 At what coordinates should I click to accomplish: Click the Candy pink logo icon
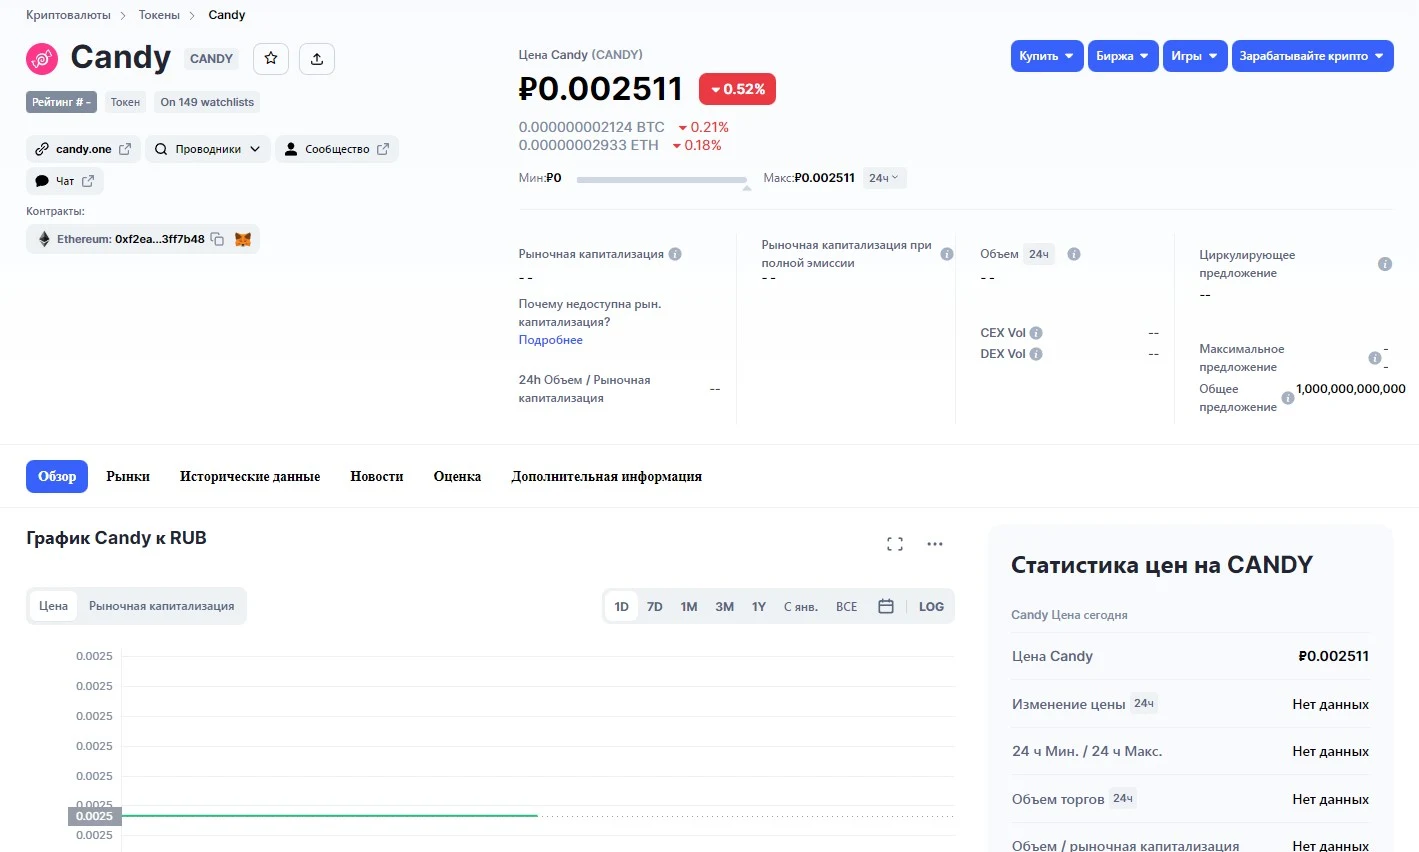coord(42,59)
